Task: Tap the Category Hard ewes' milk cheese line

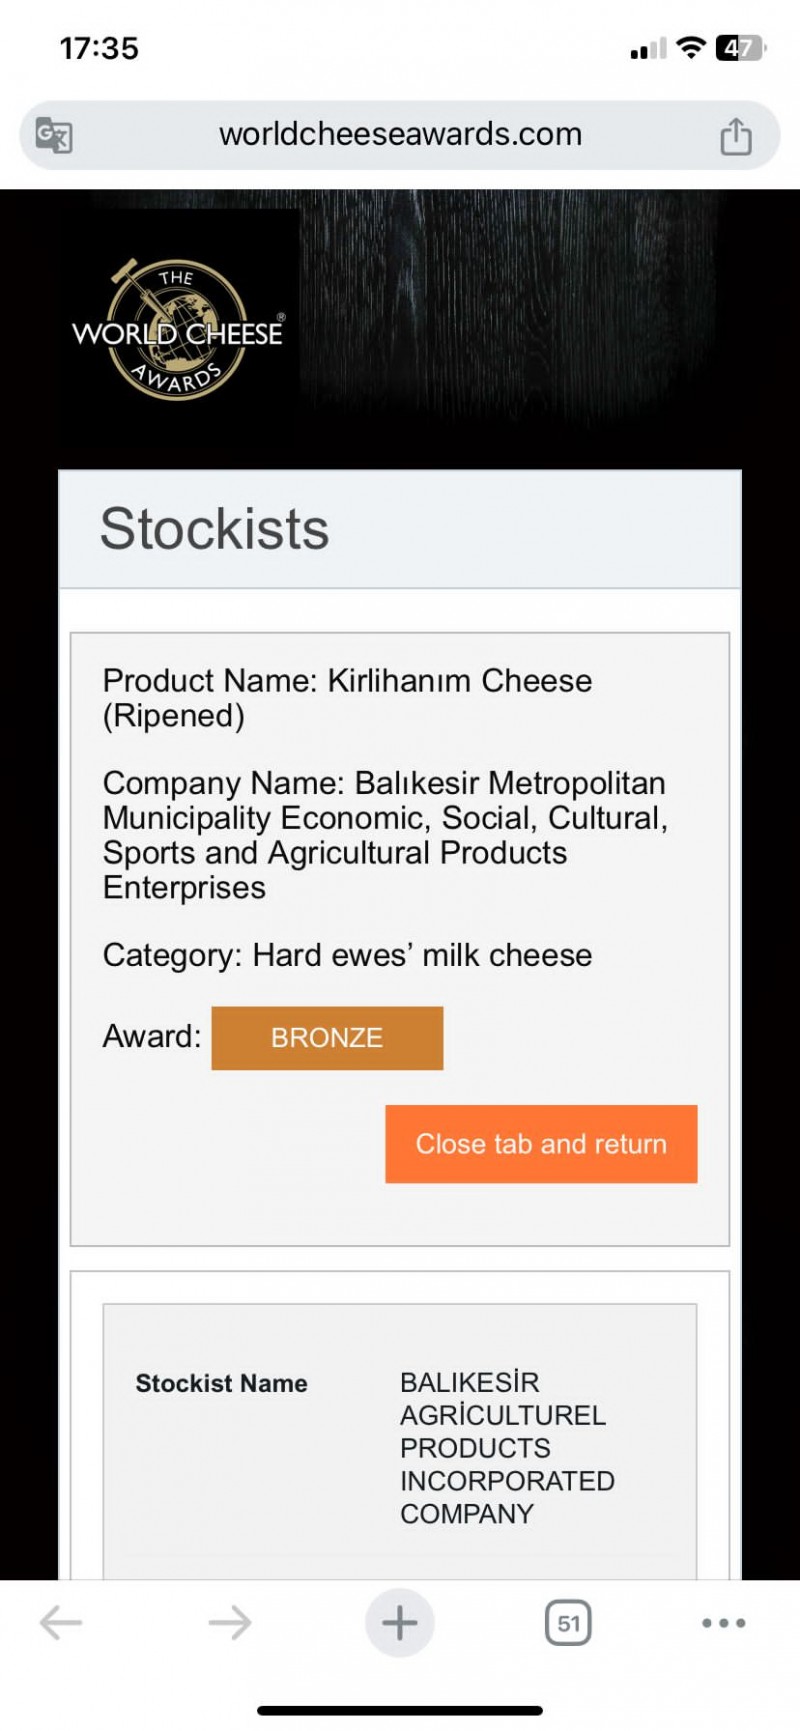Action: tap(347, 955)
